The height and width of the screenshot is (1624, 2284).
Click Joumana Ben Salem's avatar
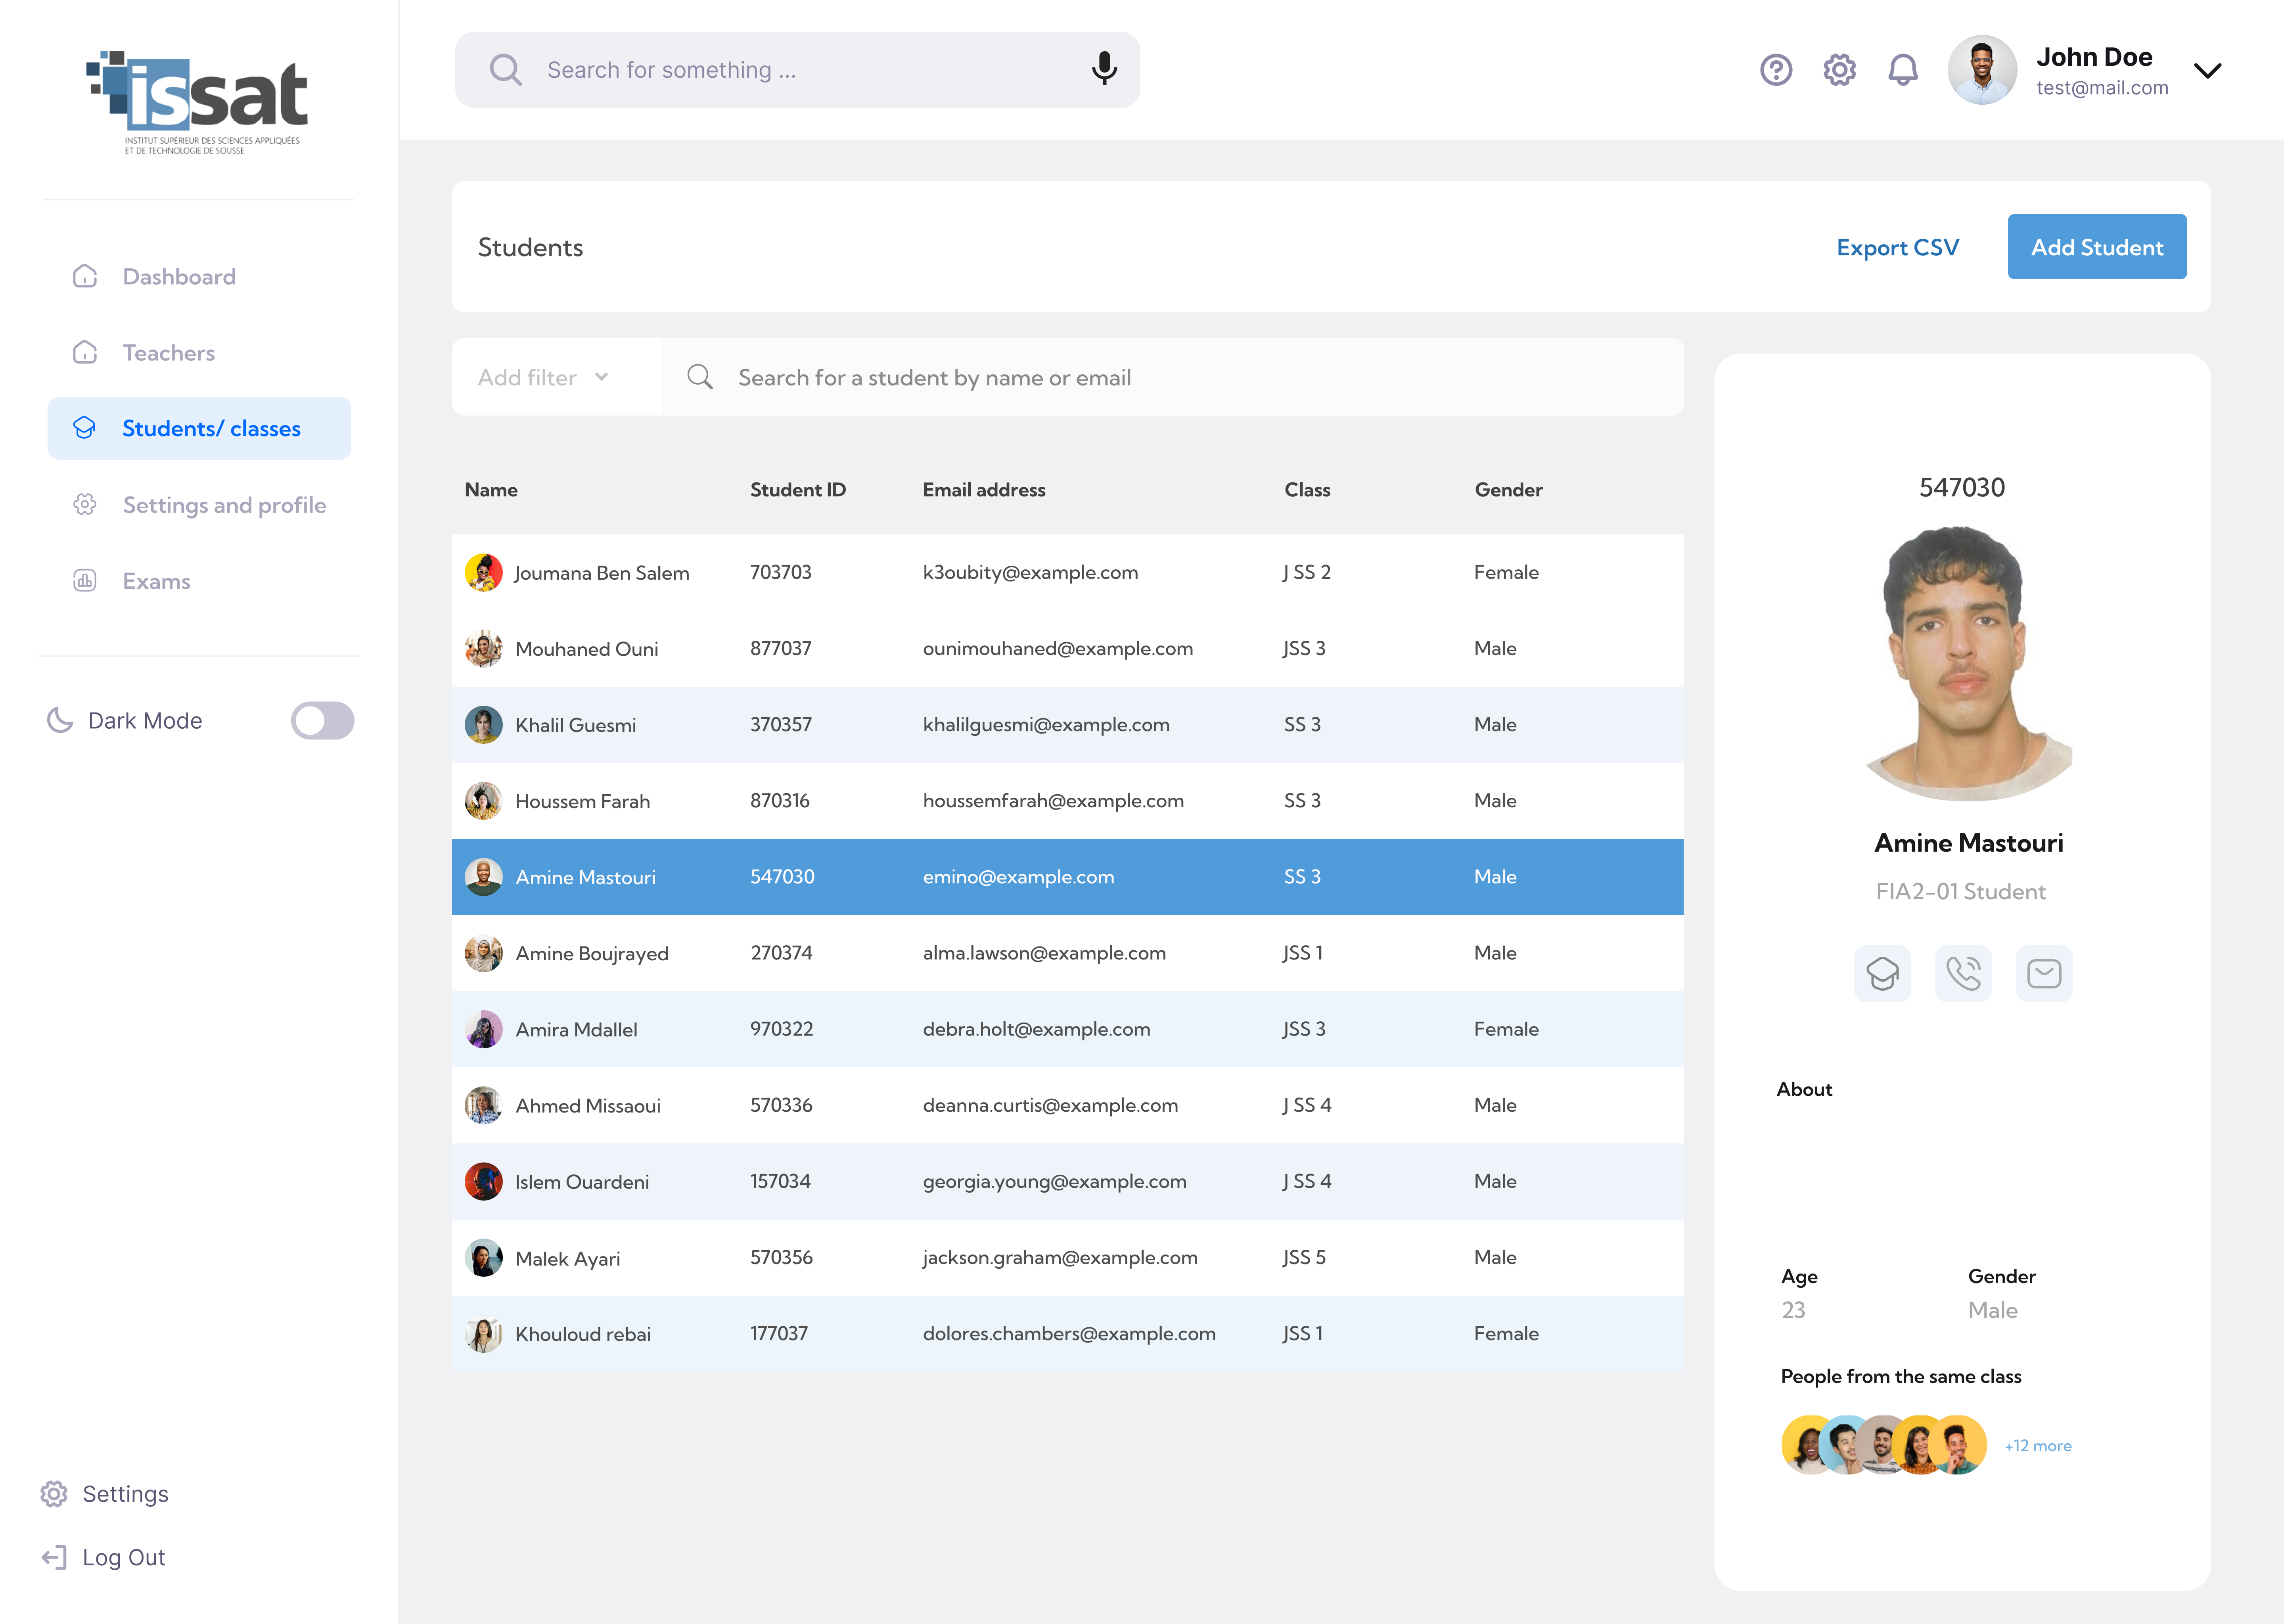coord(484,572)
